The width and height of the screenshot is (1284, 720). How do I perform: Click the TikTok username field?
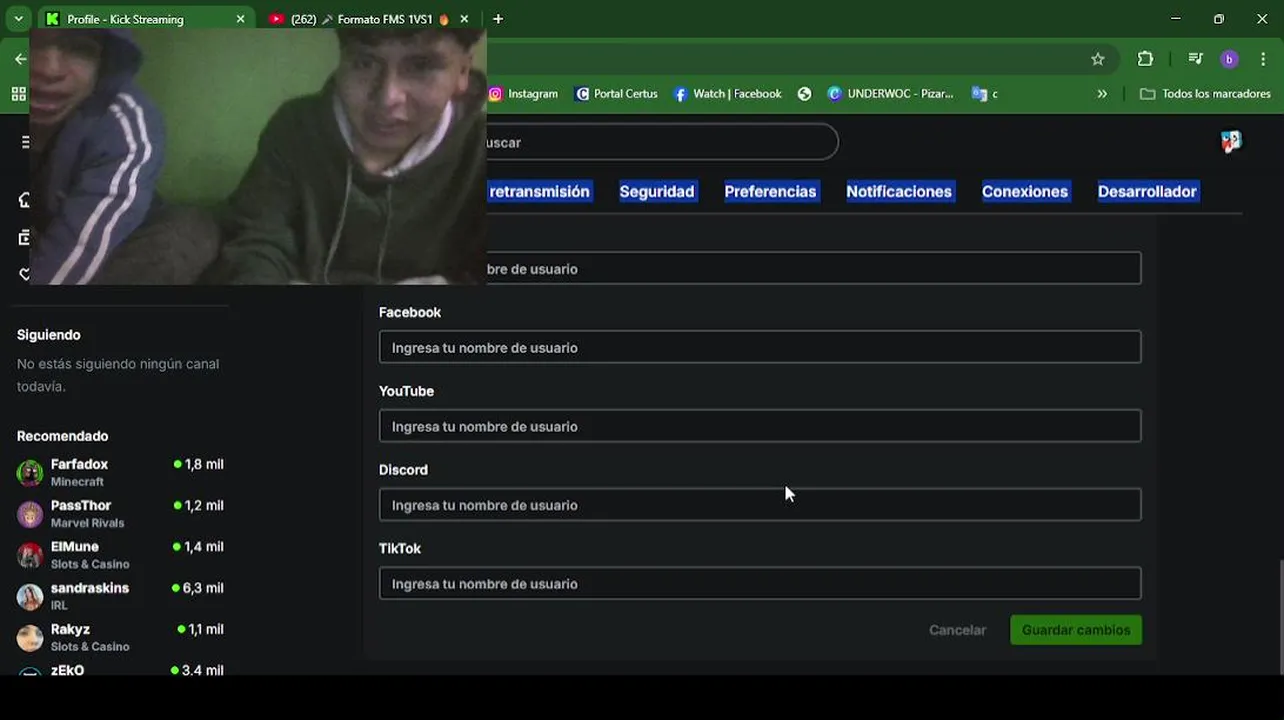[760, 584]
